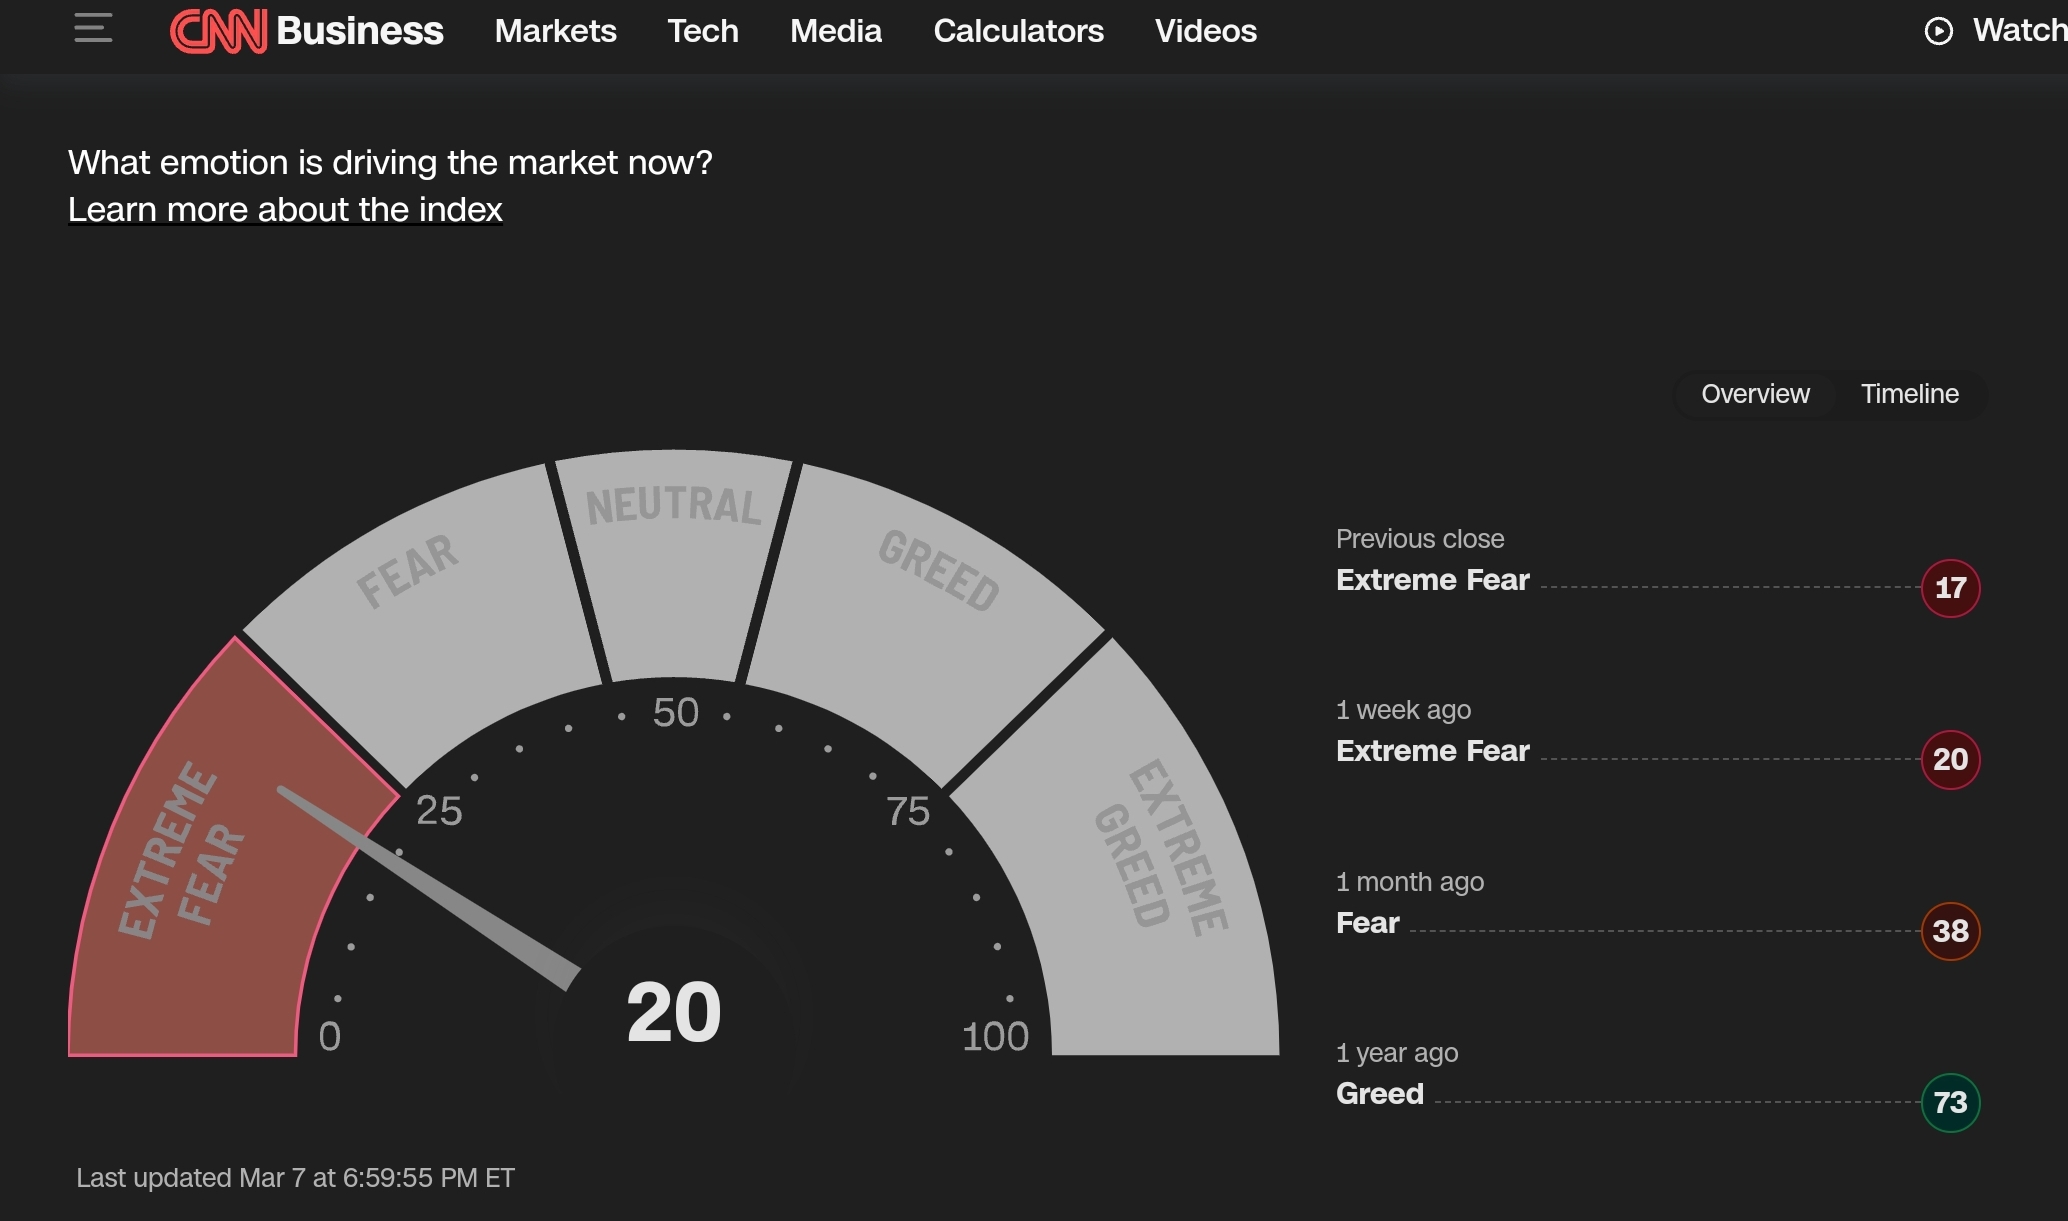Viewport: 2068px width, 1221px height.
Task: Open the Markets menu item
Action: pos(555,31)
